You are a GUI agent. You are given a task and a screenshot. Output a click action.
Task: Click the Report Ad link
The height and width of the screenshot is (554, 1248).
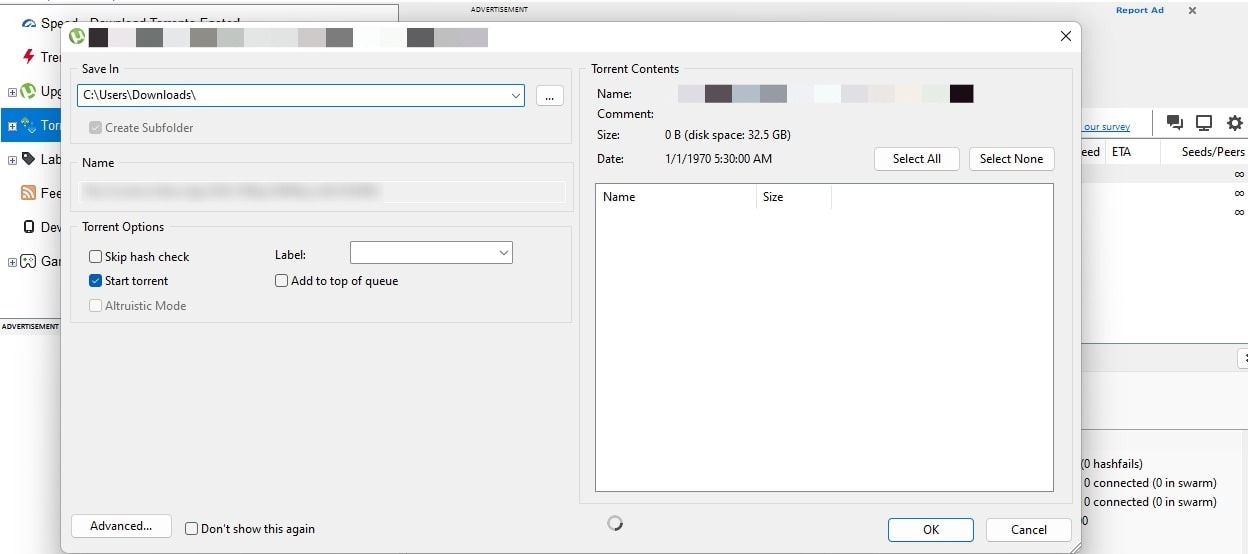coord(1139,10)
